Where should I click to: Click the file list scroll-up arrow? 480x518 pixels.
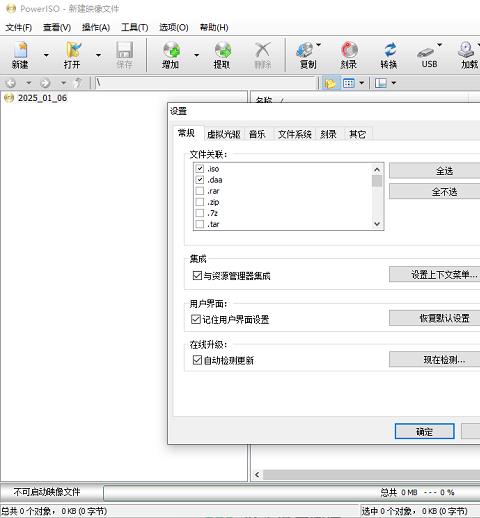tap(377, 169)
